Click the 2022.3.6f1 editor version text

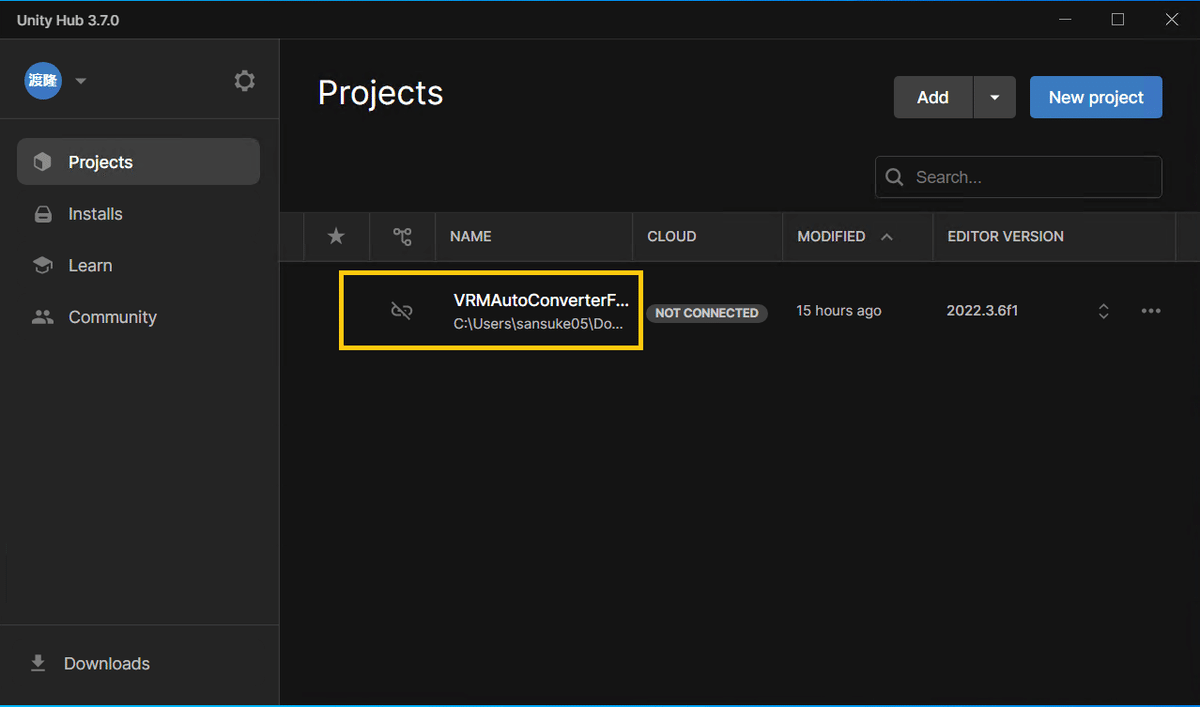click(x=982, y=311)
